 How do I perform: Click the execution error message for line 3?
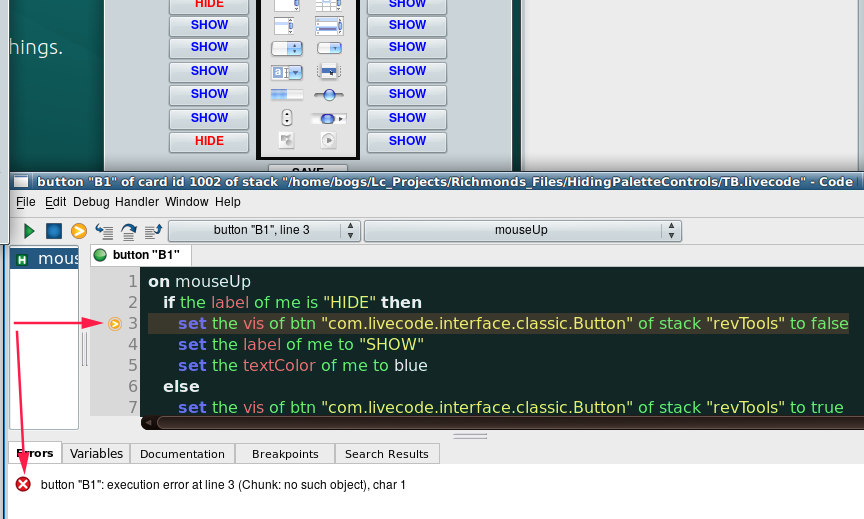coord(223,485)
